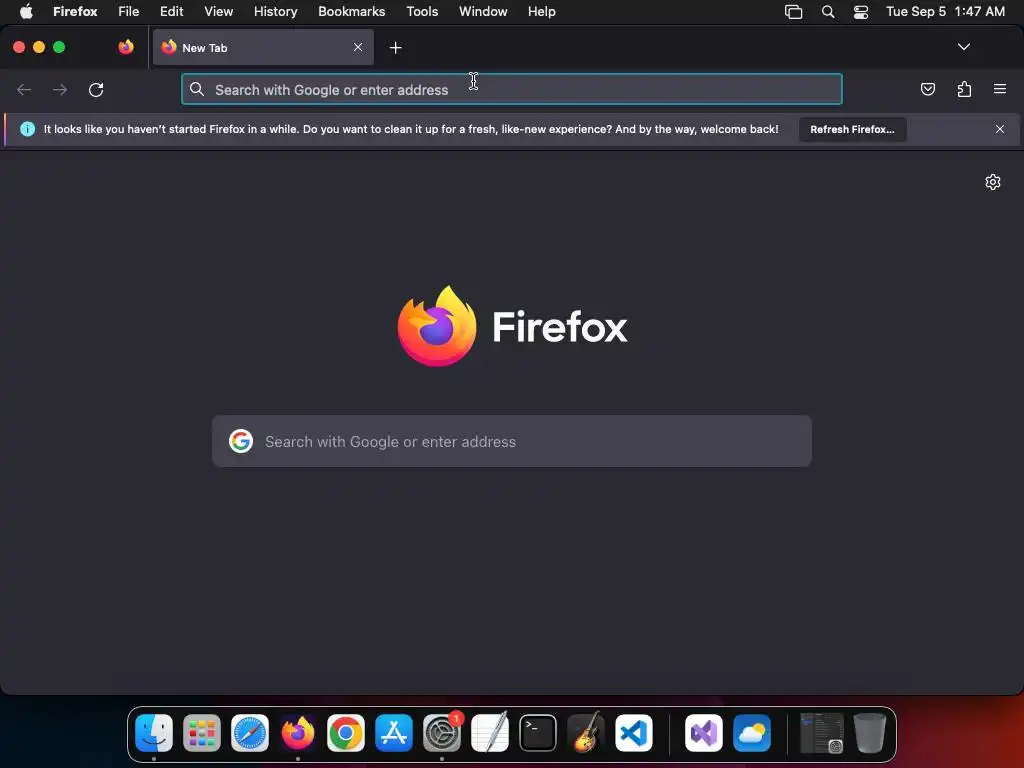Open GarageBand from the dock
This screenshot has height=768, width=1024.
586,733
